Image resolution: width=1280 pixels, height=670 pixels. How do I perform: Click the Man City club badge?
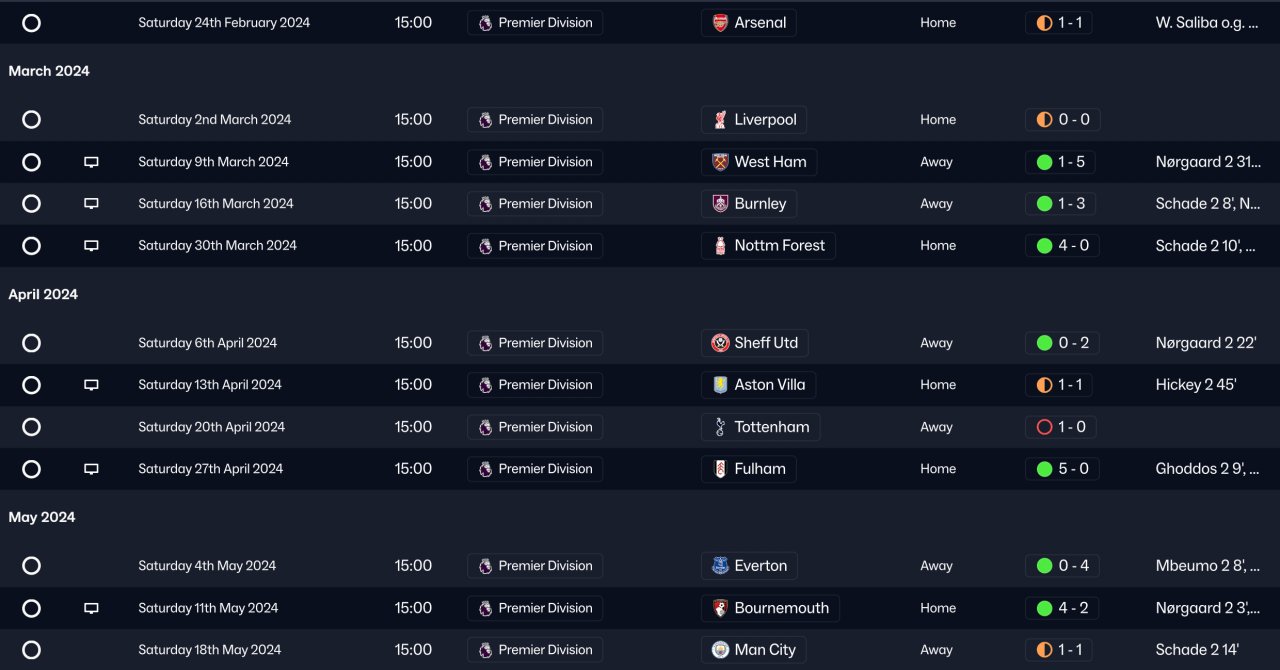pos(720,650)
